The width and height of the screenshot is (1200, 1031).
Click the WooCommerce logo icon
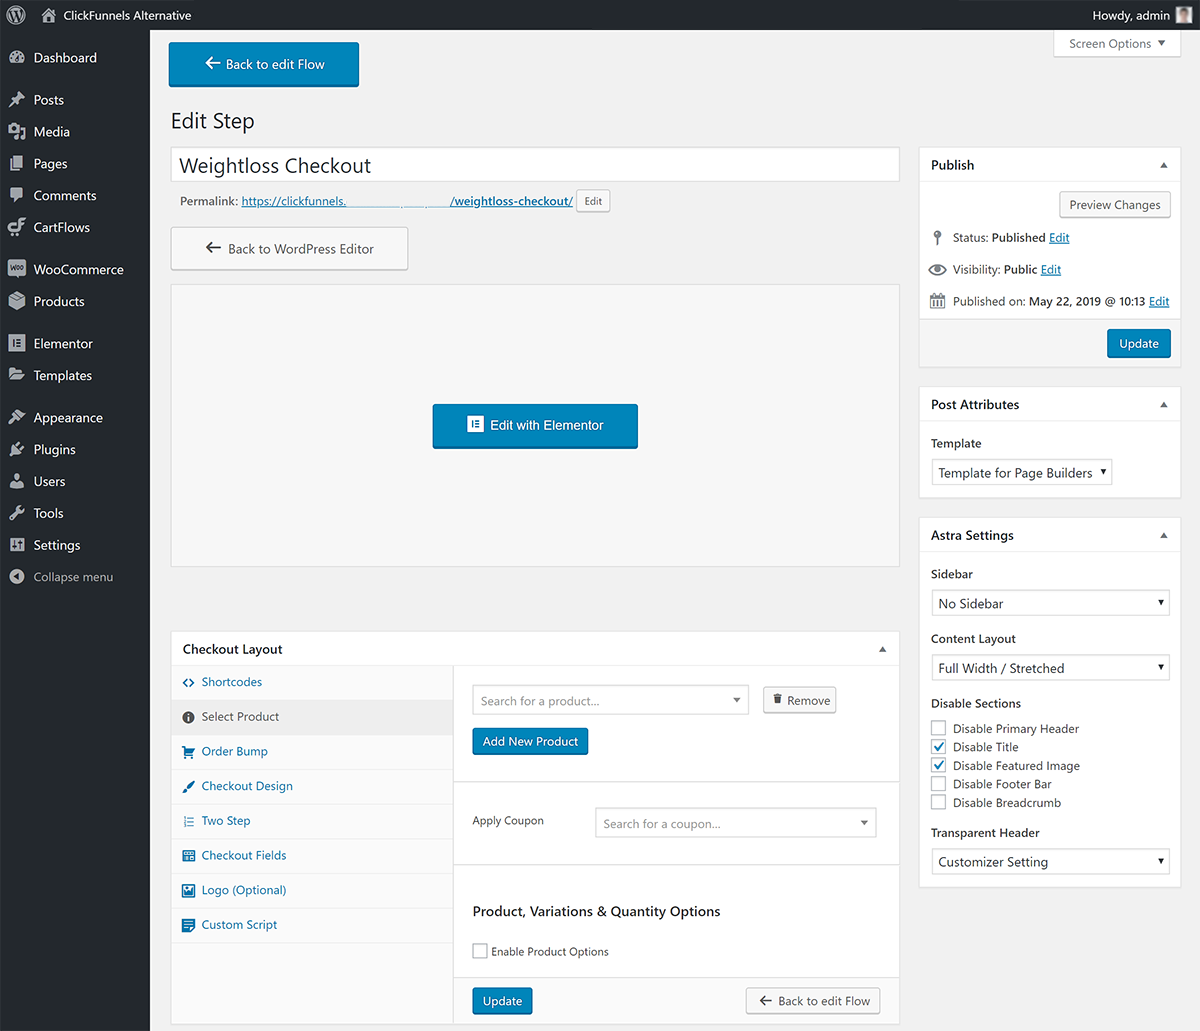tap(17, 270)
